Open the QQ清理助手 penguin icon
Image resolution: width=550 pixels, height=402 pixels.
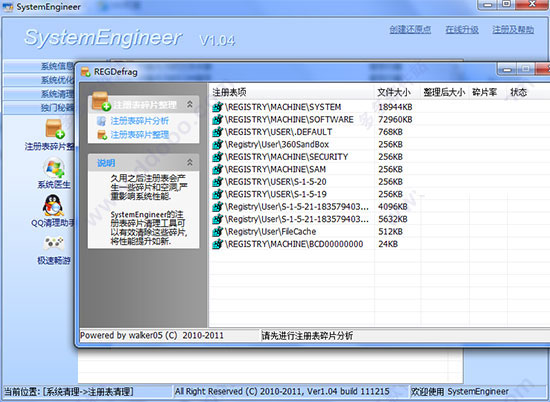point(53,205)
